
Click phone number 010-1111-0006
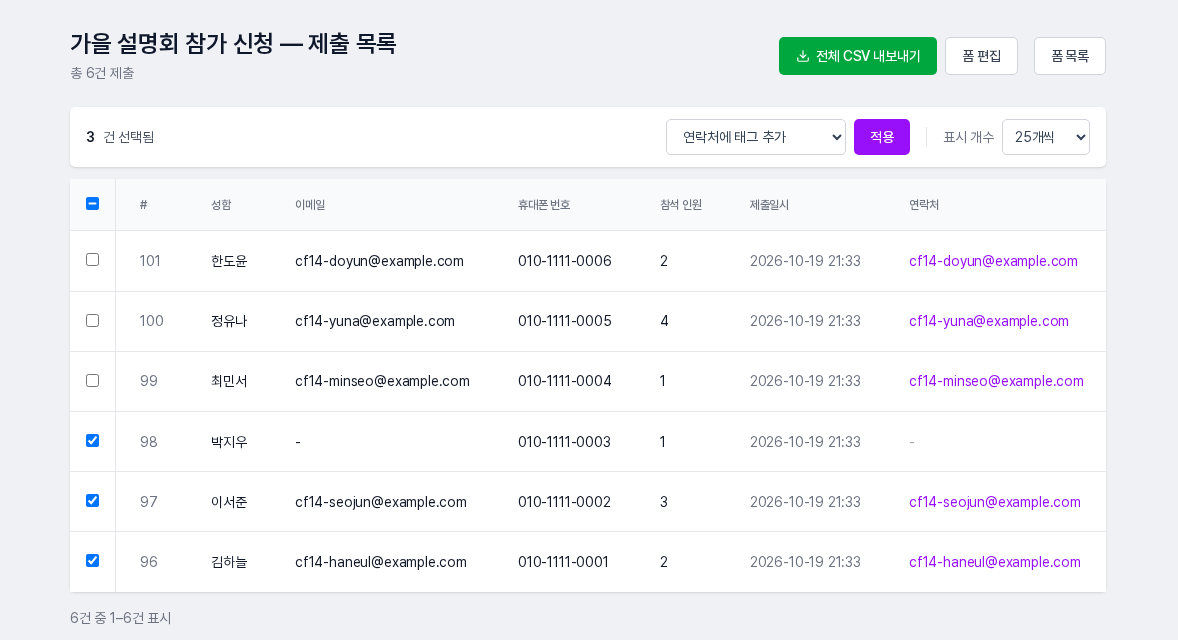pyautogui.click(x=565, y=261)
